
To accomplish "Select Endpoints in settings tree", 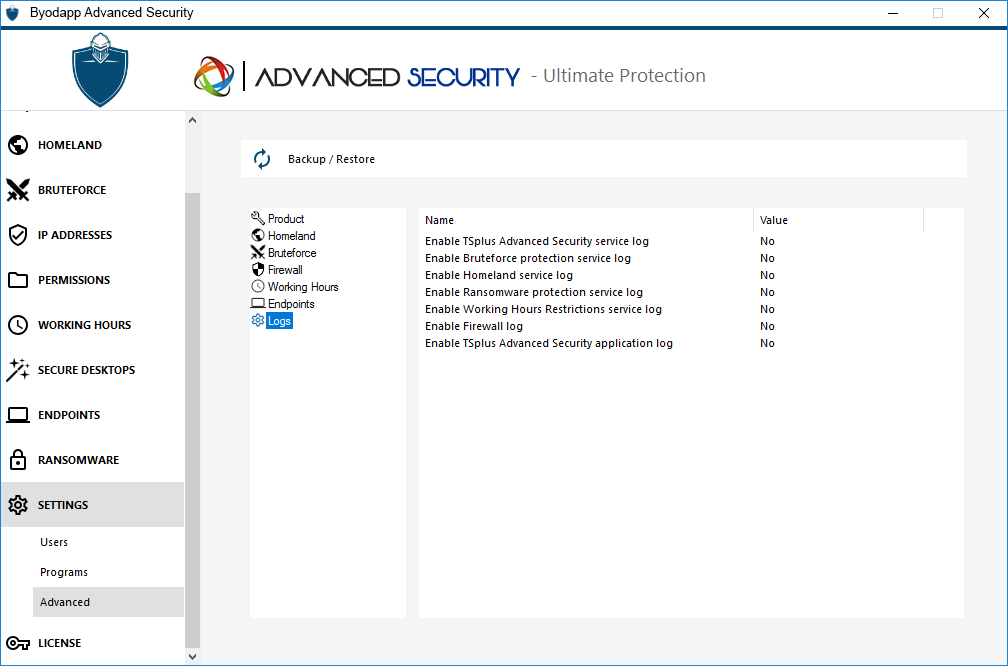I will click(x=291, y=304).
